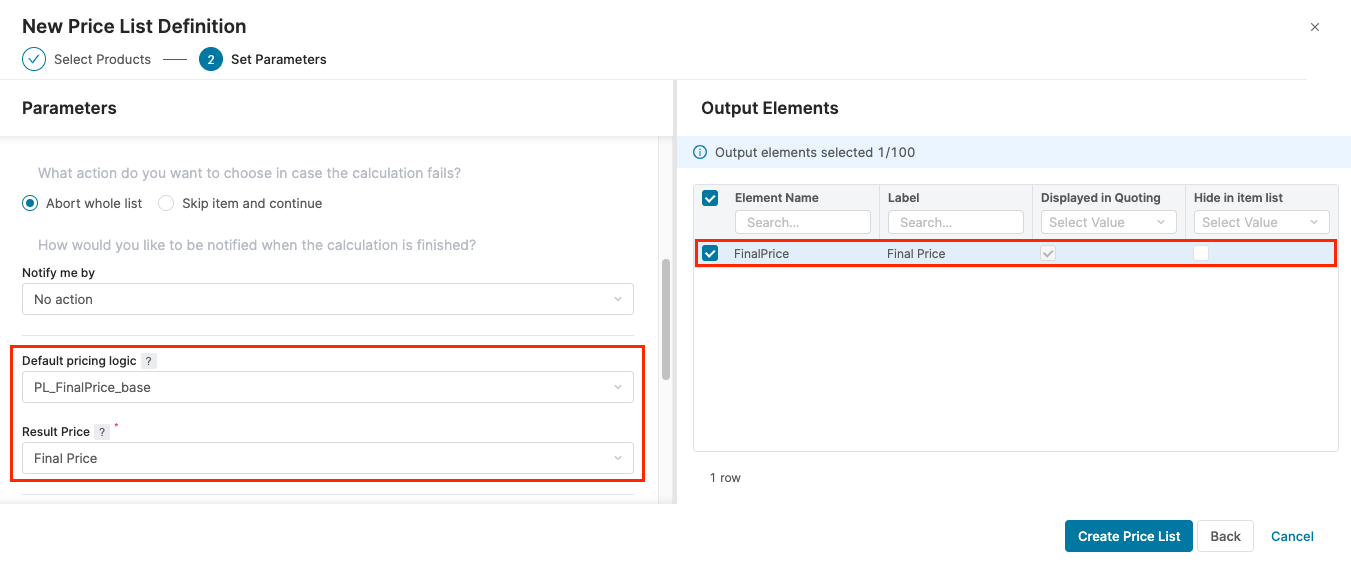
Task: Choose Skip item and continue
Action: pyautogui.click(x=166, y=203)
